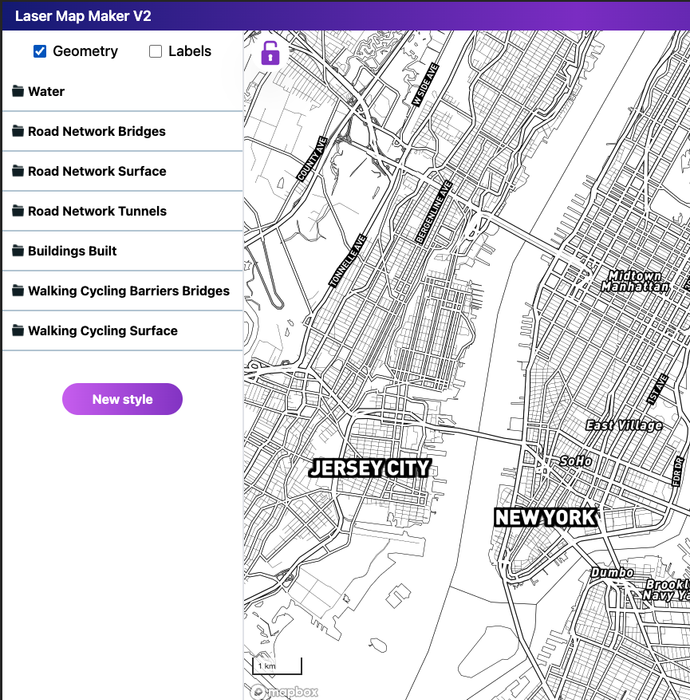This screenshot has height=700, width=690.
Task: Click the FDR DR street label
Action: [x=678, y=471]
